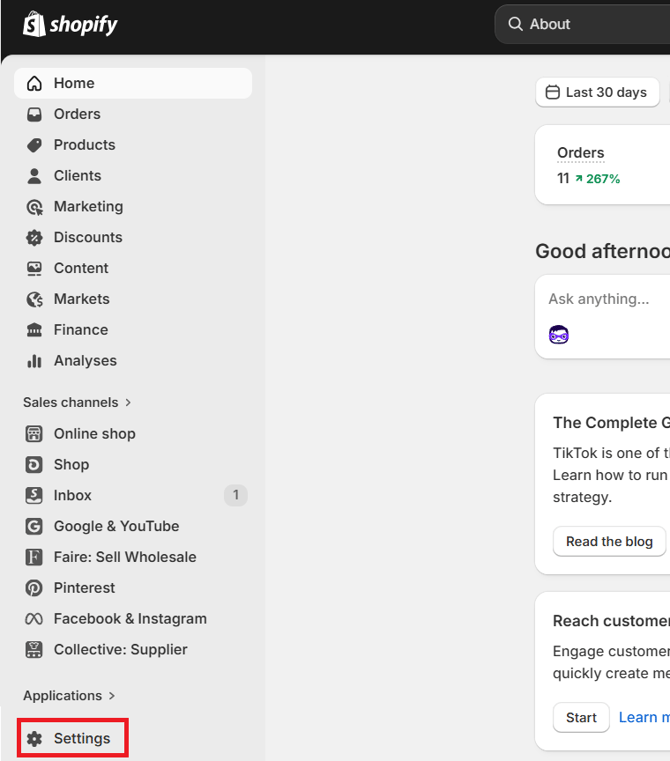Click the 11 orders count

(x=563, y=179)
